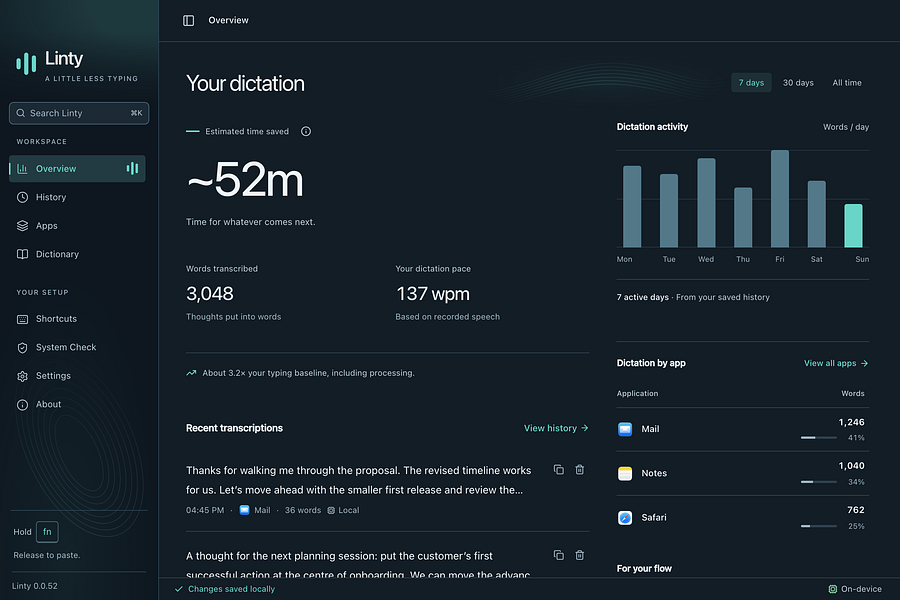The height and width of the screenshot is (600, 900).
Task: Click the fn hold key button
Action: (x=47, y=532)
